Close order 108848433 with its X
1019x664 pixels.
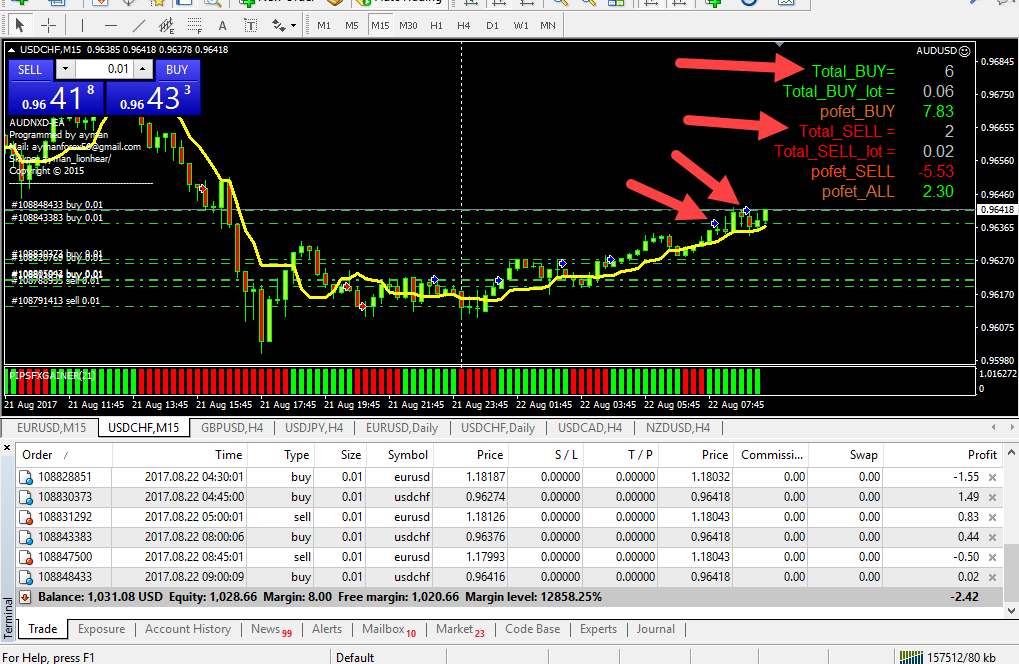tap(992, 578)
